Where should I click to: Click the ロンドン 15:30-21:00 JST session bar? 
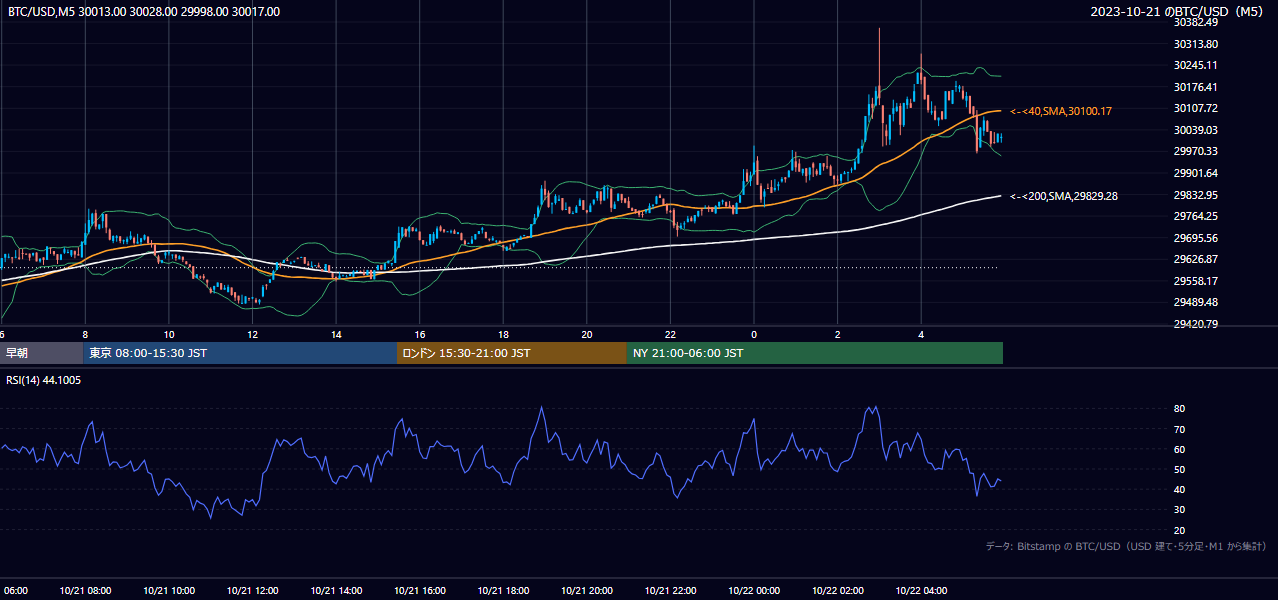click(x=512, y=353)
